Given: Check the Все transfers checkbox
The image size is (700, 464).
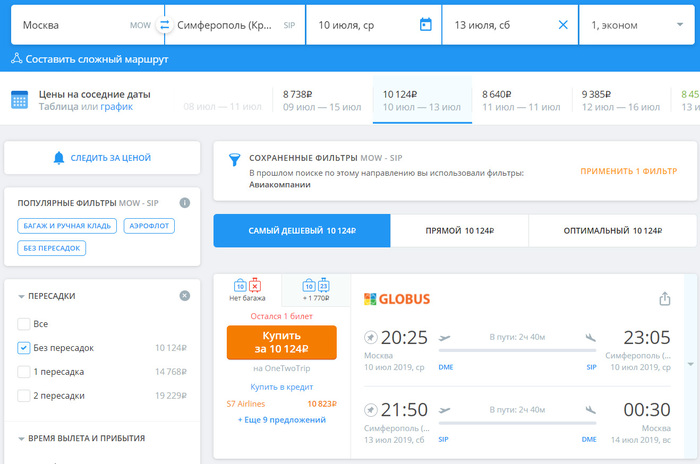Looking at the screenshot, I should click(24, 324).
